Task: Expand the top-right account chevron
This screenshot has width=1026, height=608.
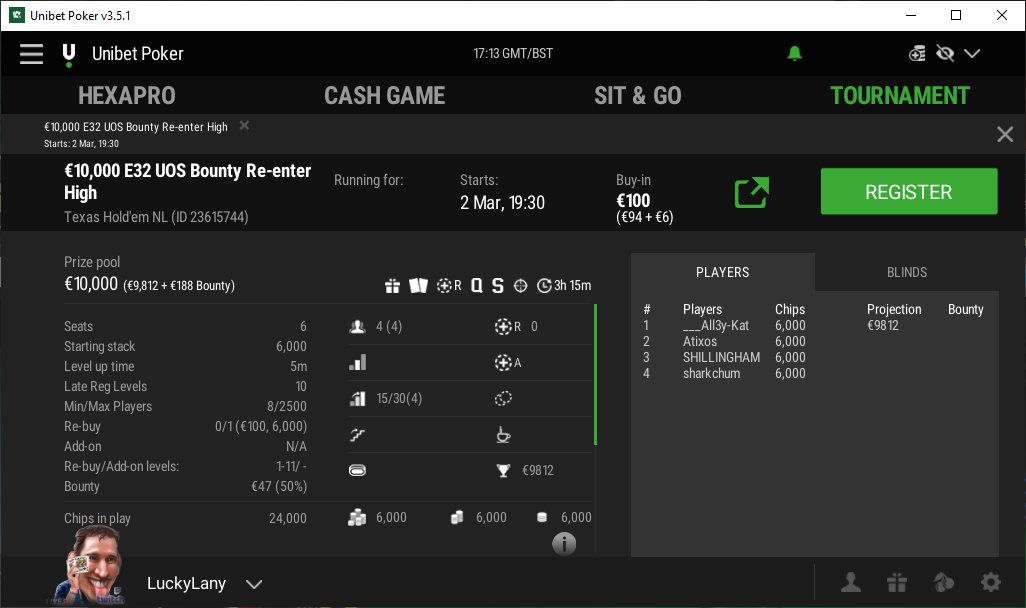Action: (x=972, y=54)
